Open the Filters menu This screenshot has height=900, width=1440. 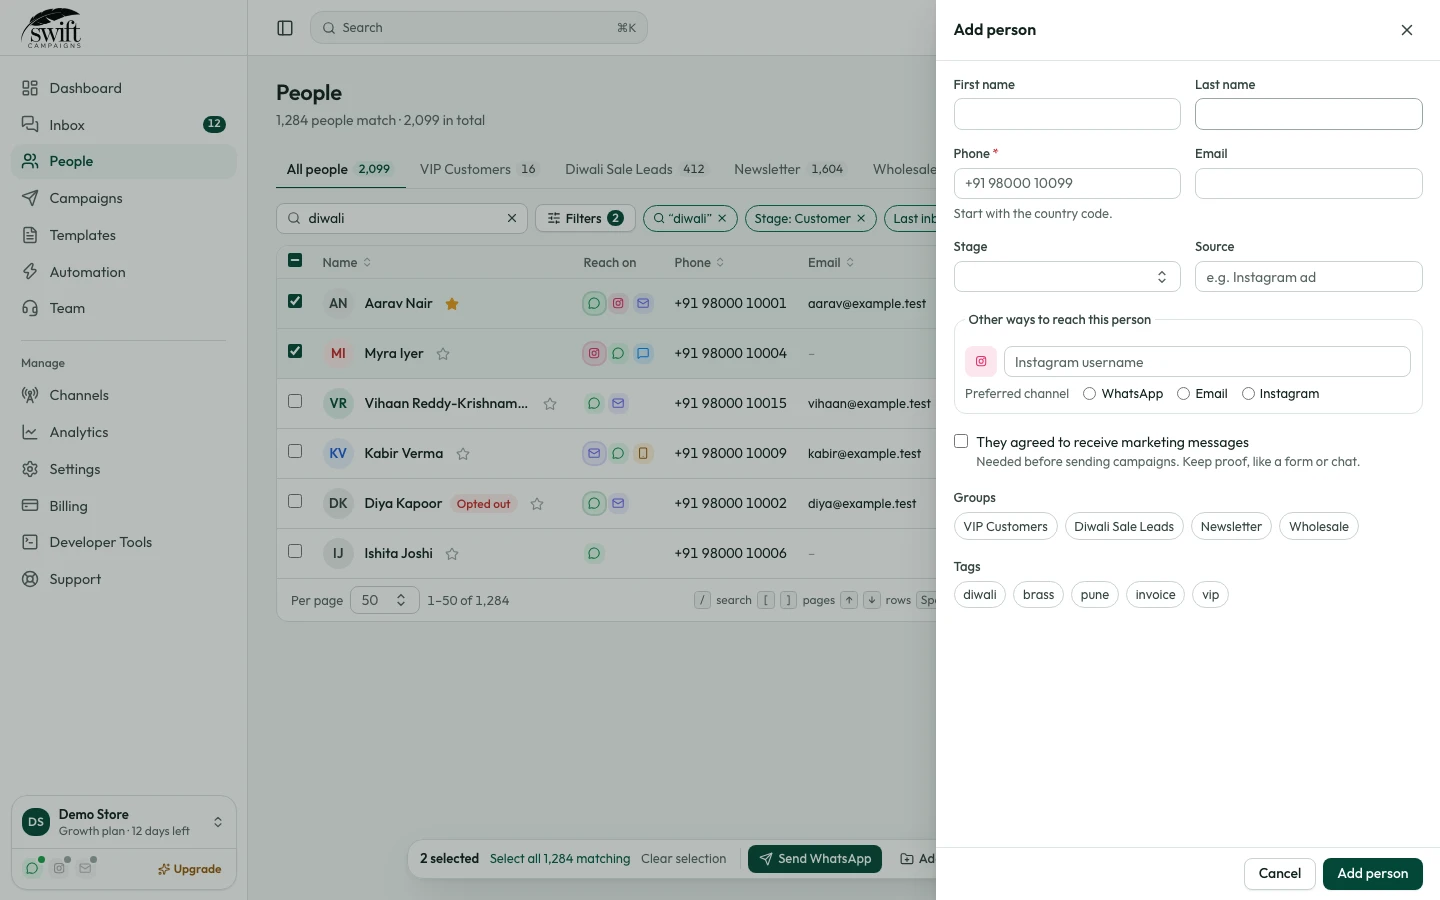pyautogui.click(x=585, y=218)
